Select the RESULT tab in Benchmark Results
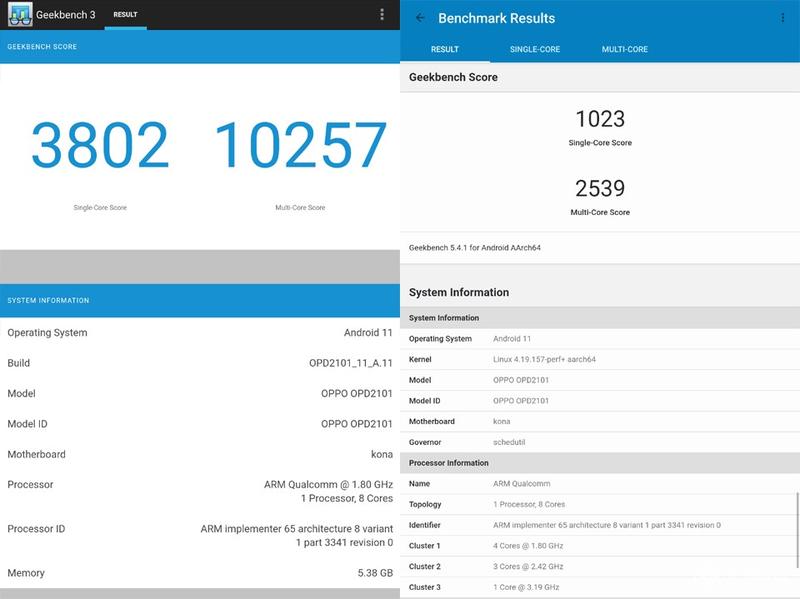Screen dimensions: 800x599 (444, 49)
